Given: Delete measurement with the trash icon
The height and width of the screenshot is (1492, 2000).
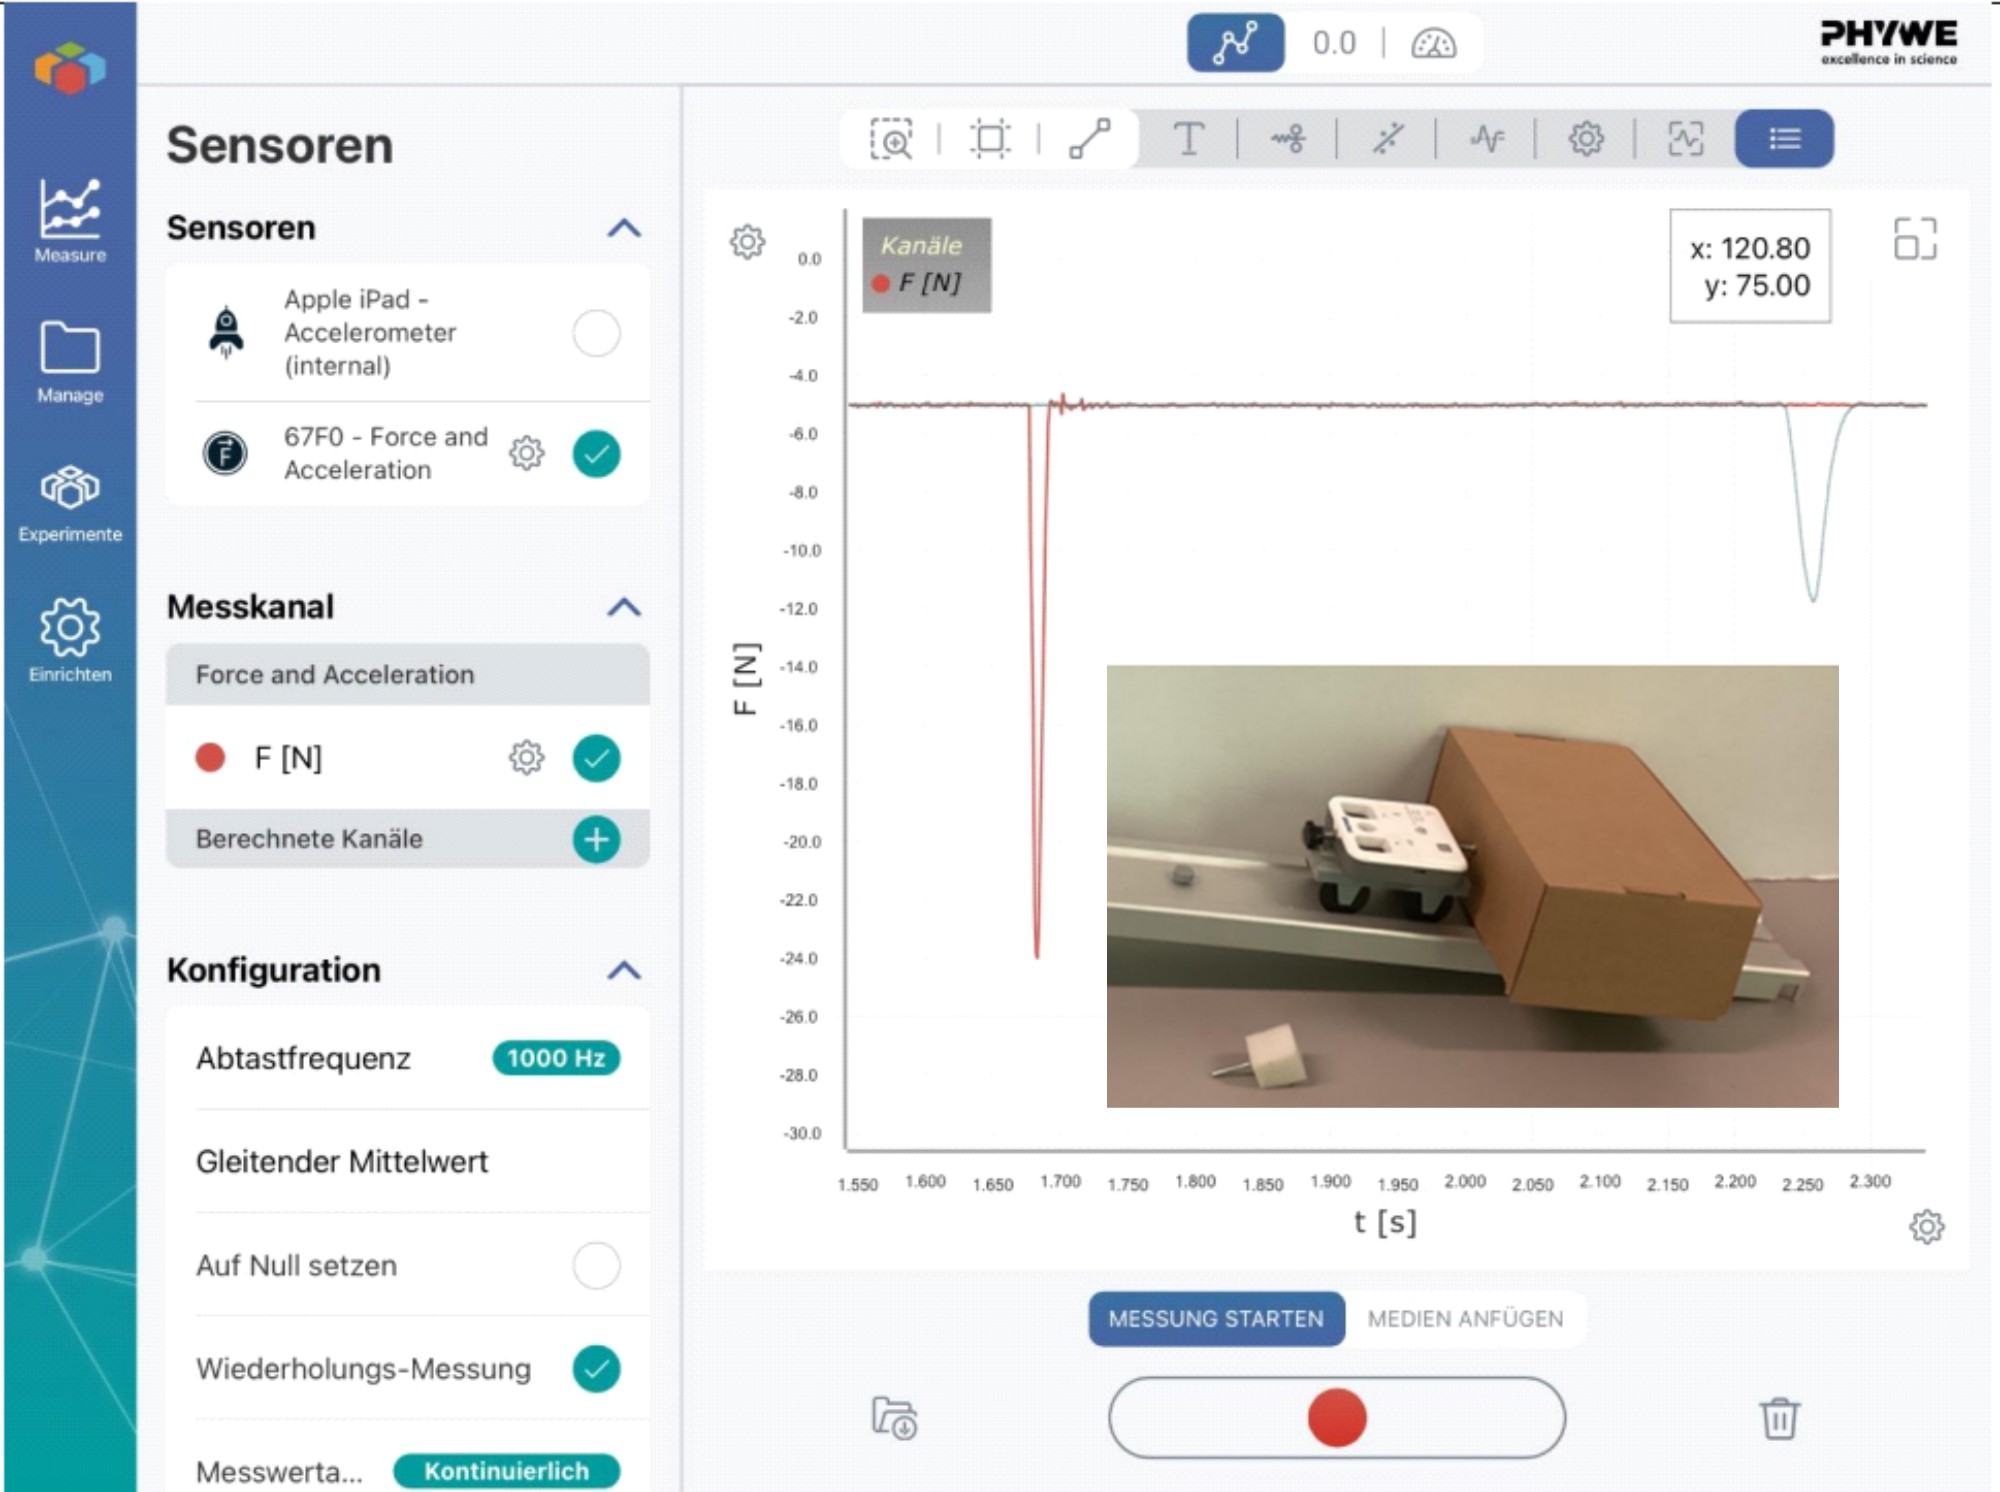Looking at the screenshot, I should [1779, 1418].
